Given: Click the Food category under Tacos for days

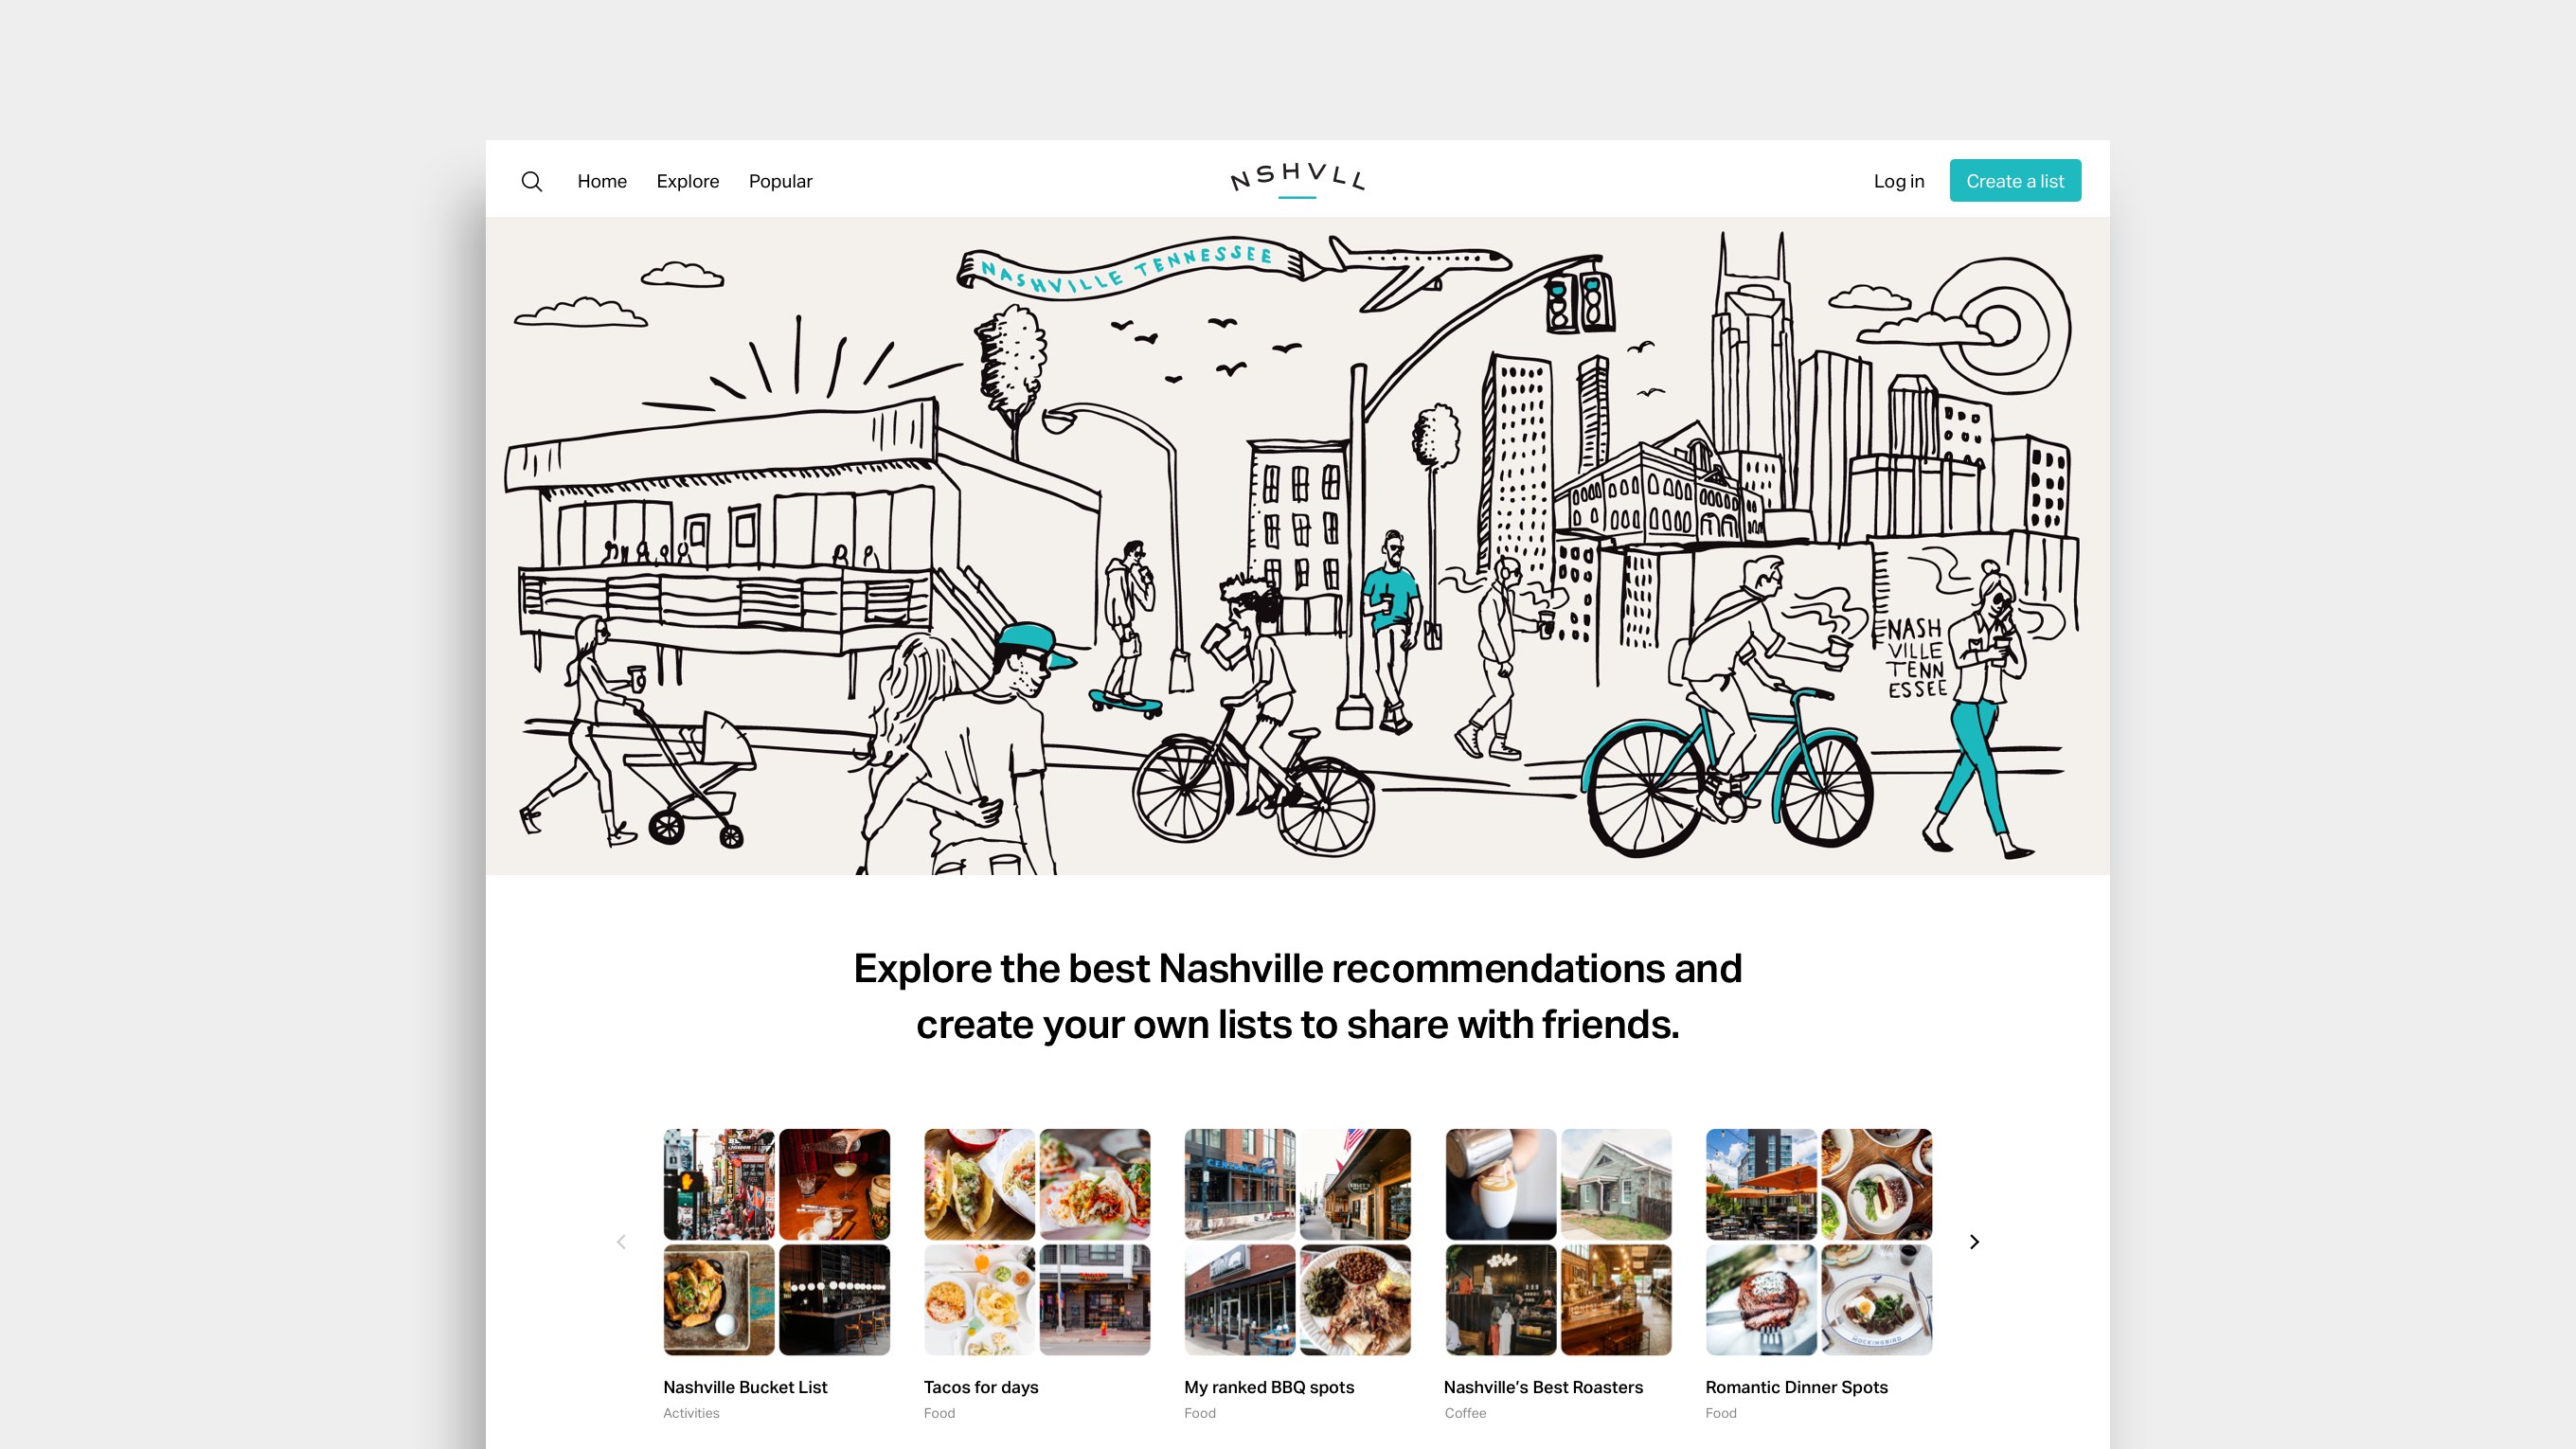Looking at the screenshot, I should [939, 1412].
